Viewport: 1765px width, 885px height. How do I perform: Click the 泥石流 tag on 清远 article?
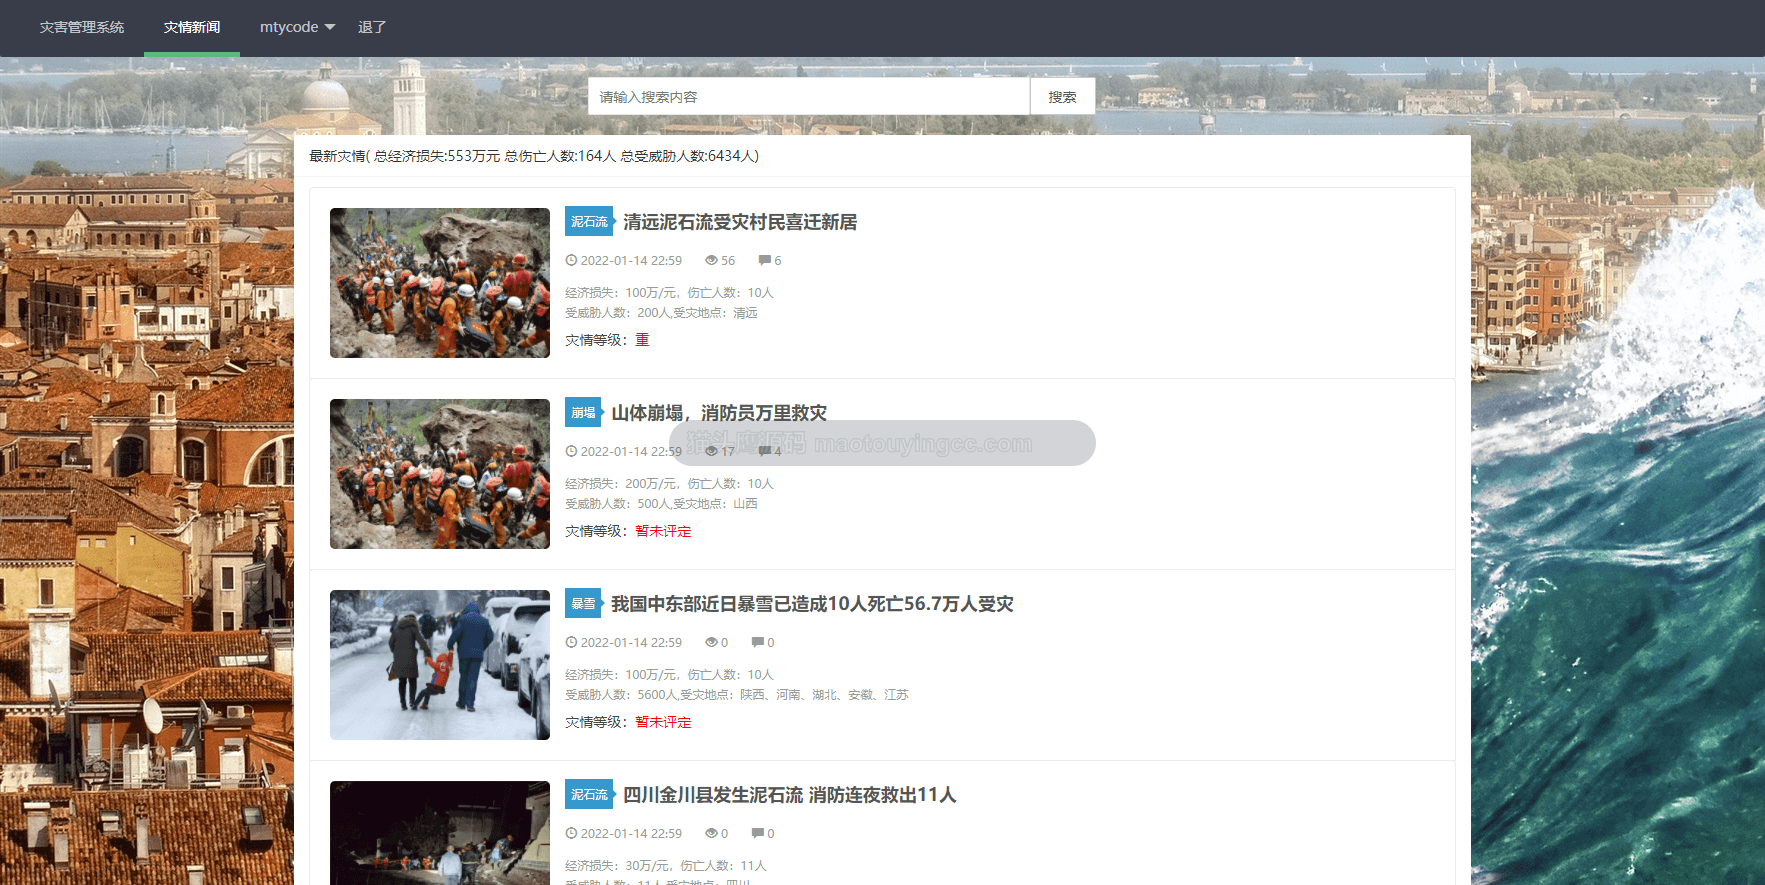589,222
